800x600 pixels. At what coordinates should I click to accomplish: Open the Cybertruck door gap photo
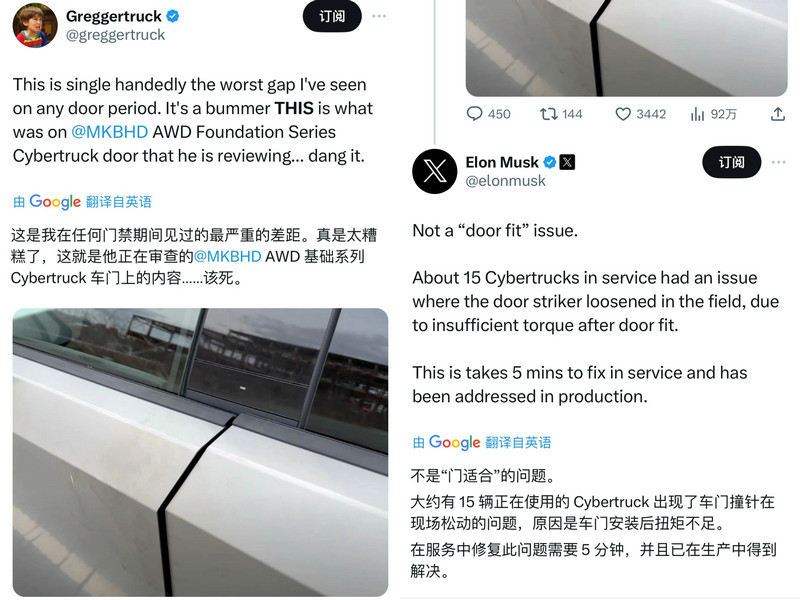tap(200, 452)
